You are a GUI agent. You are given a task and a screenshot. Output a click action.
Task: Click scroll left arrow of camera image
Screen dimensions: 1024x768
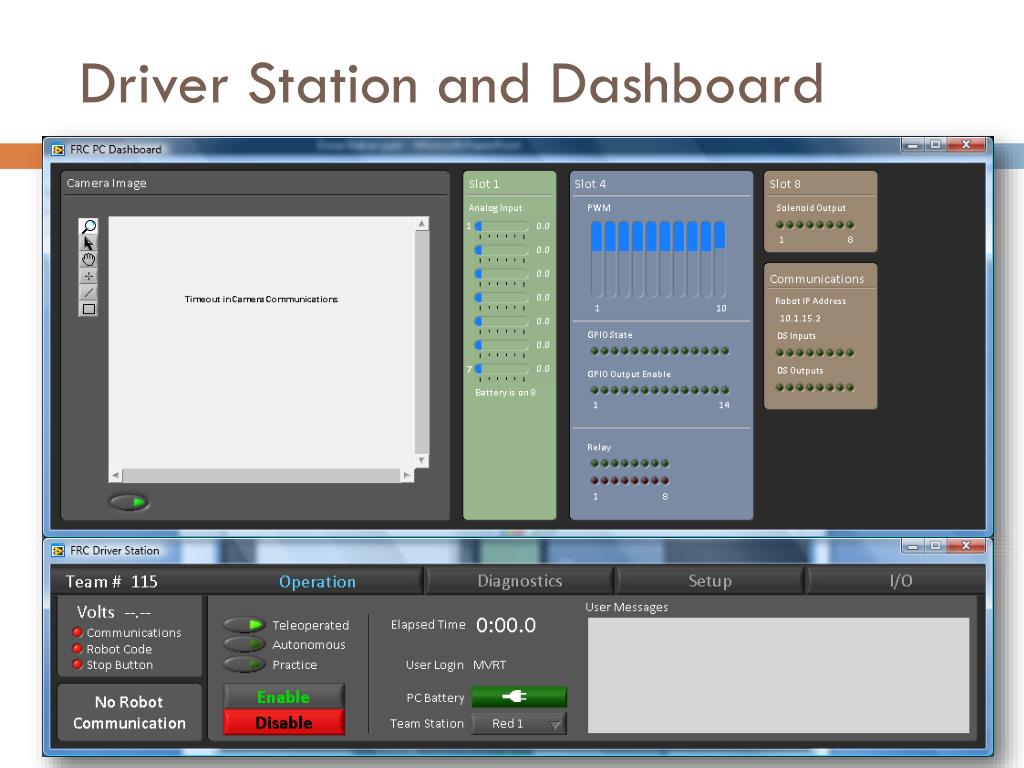pos(116,475)
